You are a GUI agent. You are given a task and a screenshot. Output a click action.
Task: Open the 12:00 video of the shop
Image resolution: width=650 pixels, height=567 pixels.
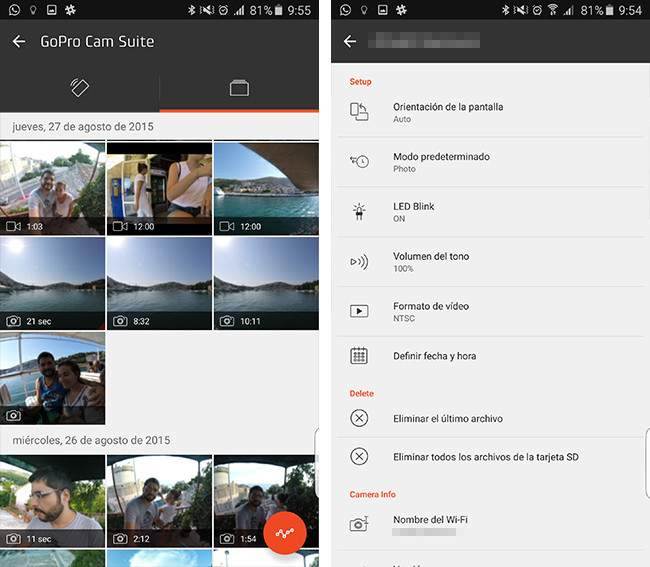click(159, 188)
